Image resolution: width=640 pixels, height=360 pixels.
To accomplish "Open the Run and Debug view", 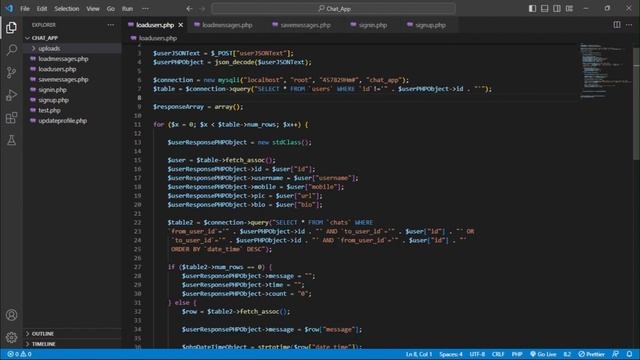I will (x=11, y=95).
